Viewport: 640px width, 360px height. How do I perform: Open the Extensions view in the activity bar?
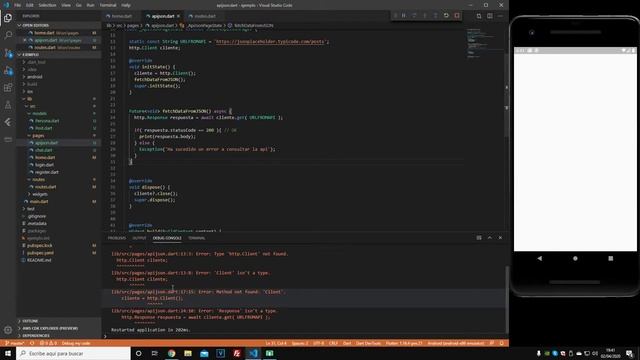pos(8,88)
